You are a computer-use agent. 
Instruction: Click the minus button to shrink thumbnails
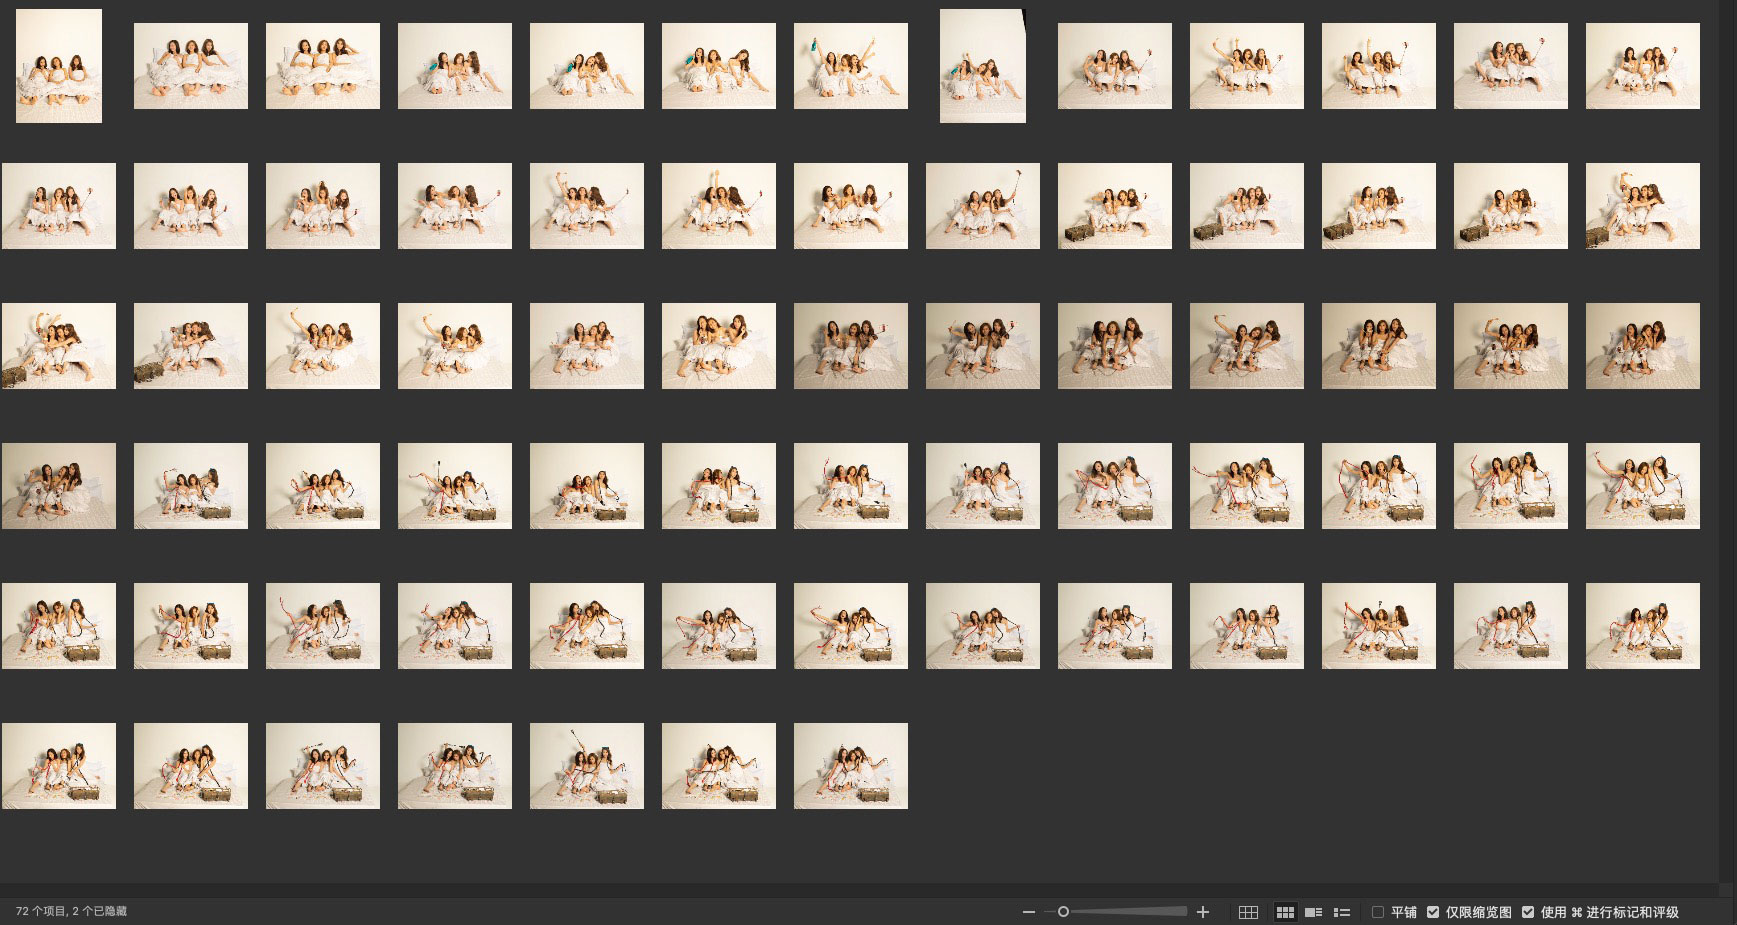pyautogui.click(x=1028, y=912)
